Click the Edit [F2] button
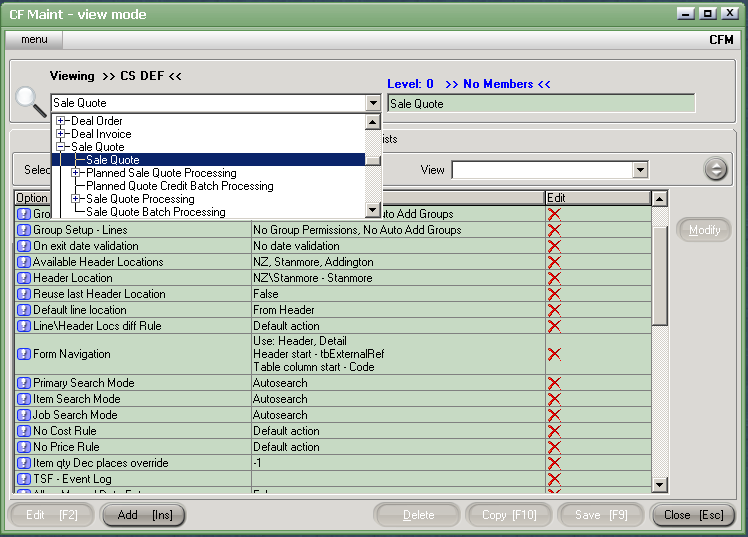748x537 pixels. coord(52,515)
